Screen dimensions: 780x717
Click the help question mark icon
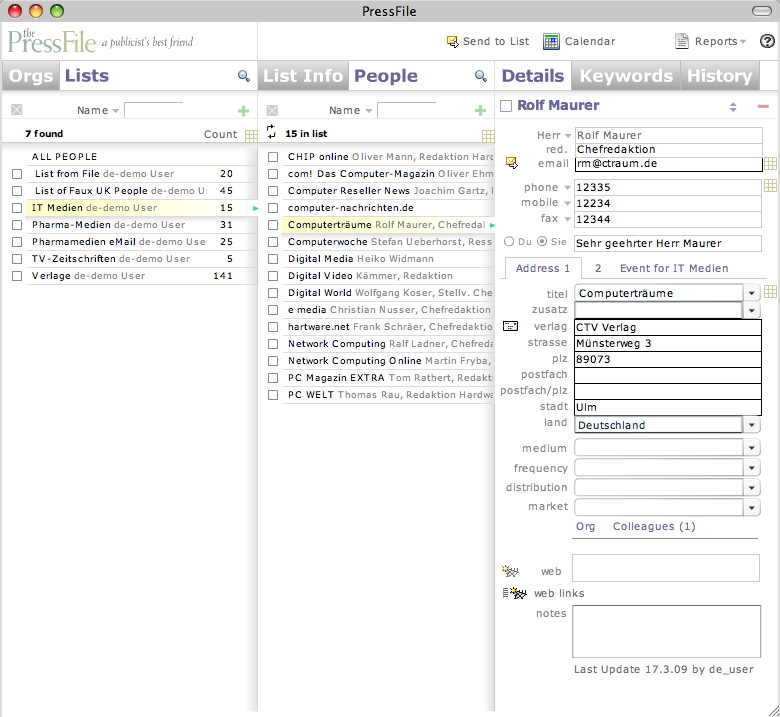pos(767,42)
